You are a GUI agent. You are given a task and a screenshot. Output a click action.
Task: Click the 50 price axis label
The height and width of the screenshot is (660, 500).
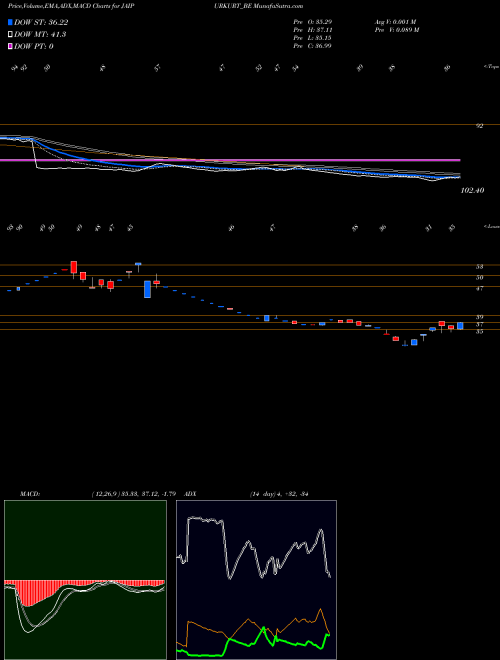point(479,277)
